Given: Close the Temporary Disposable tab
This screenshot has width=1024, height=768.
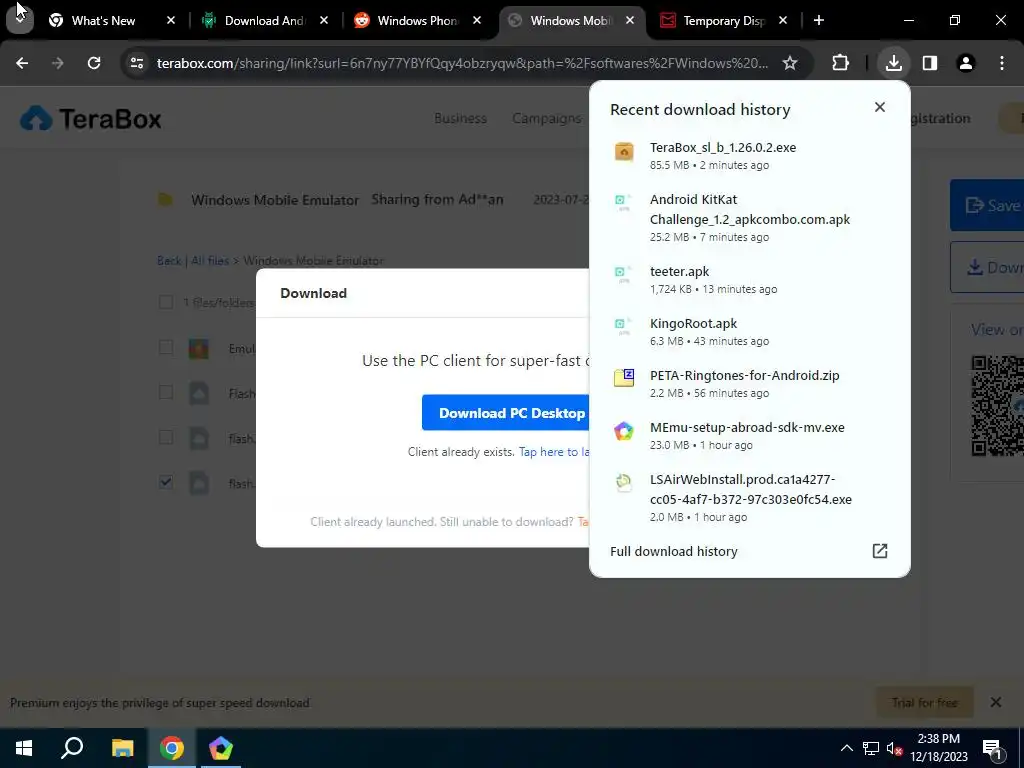Looking at the screenshot, I should pos(783,21).
